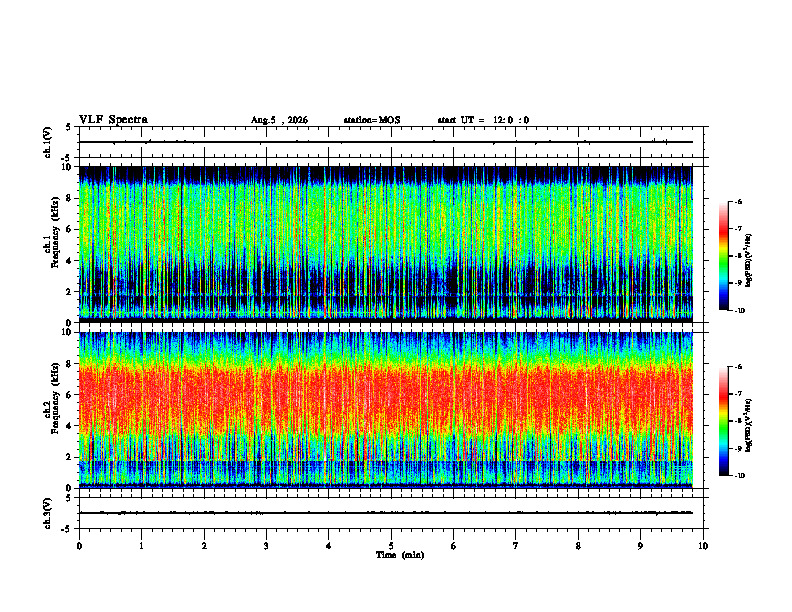
Task: Click the ch.2 colorbar "log(PSD)" label
Action: point(749,425)
